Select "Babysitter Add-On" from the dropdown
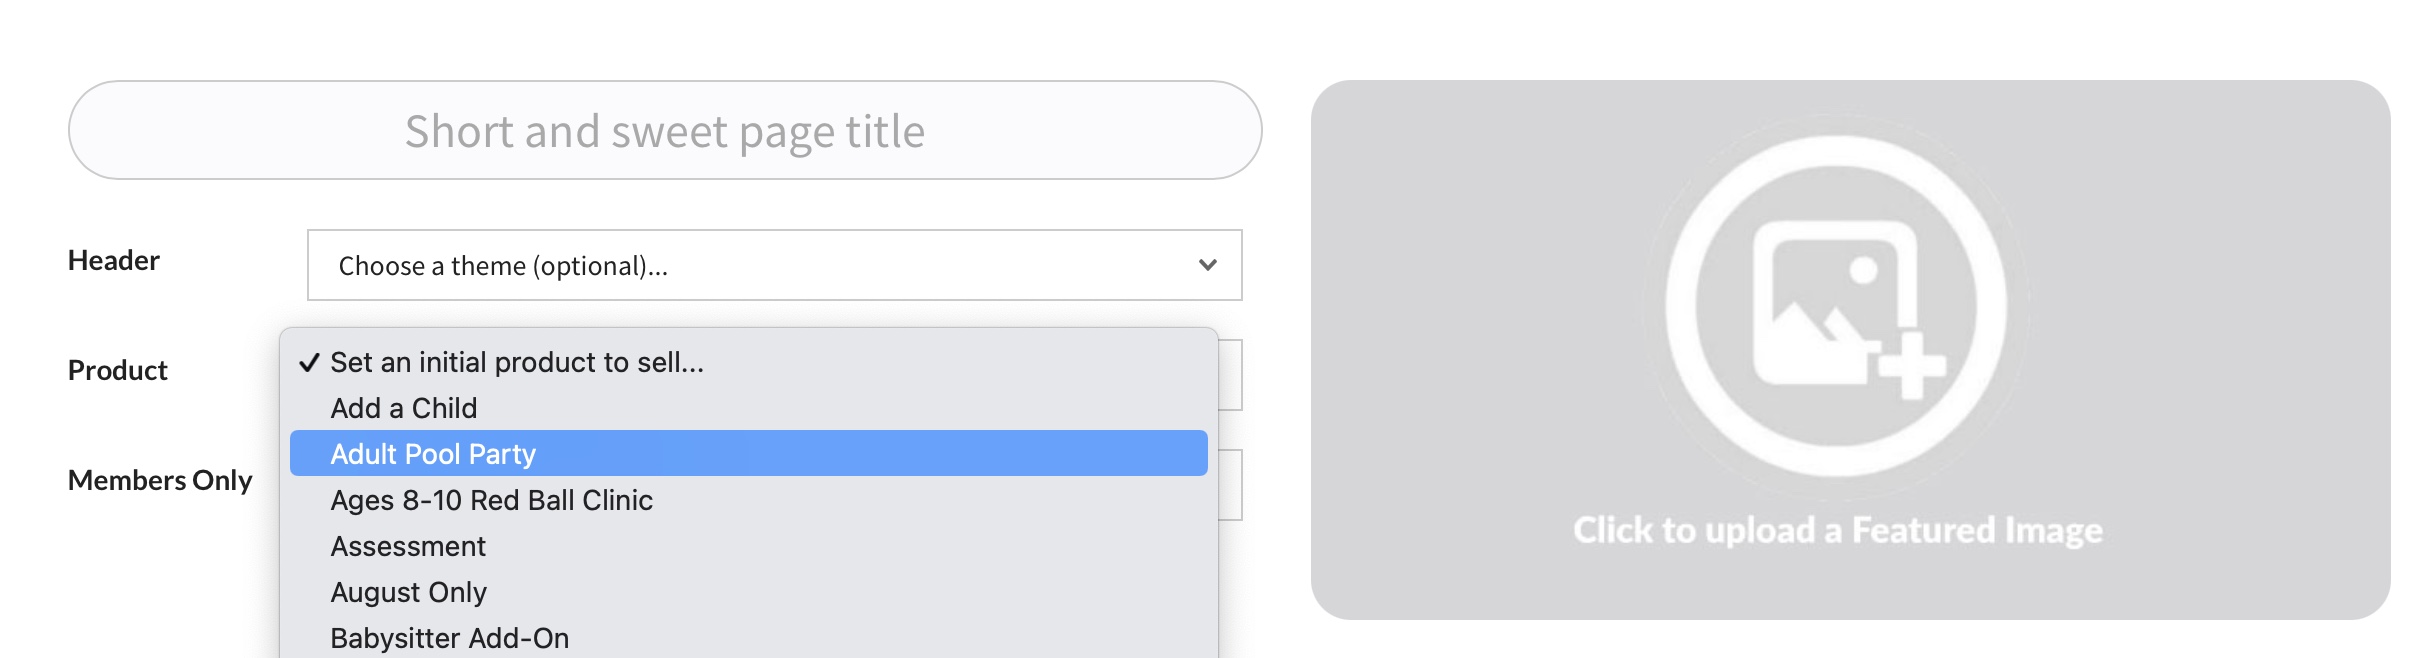Screen dimensions: 2430x658 449,638
